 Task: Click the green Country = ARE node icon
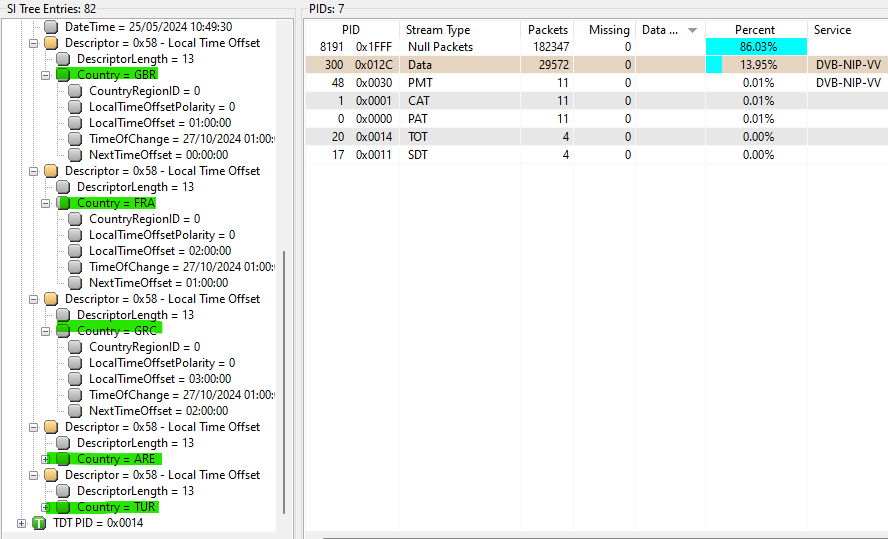(x=63, y=459)
